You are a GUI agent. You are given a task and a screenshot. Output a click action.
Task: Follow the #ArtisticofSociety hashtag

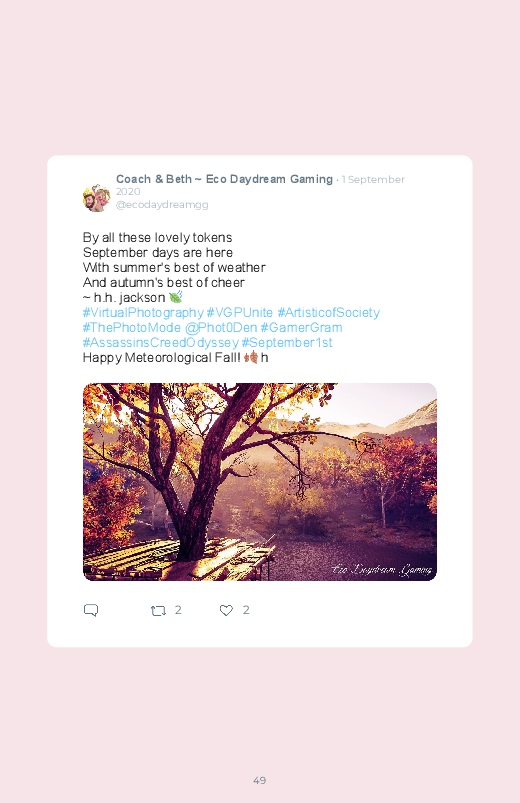328,312
